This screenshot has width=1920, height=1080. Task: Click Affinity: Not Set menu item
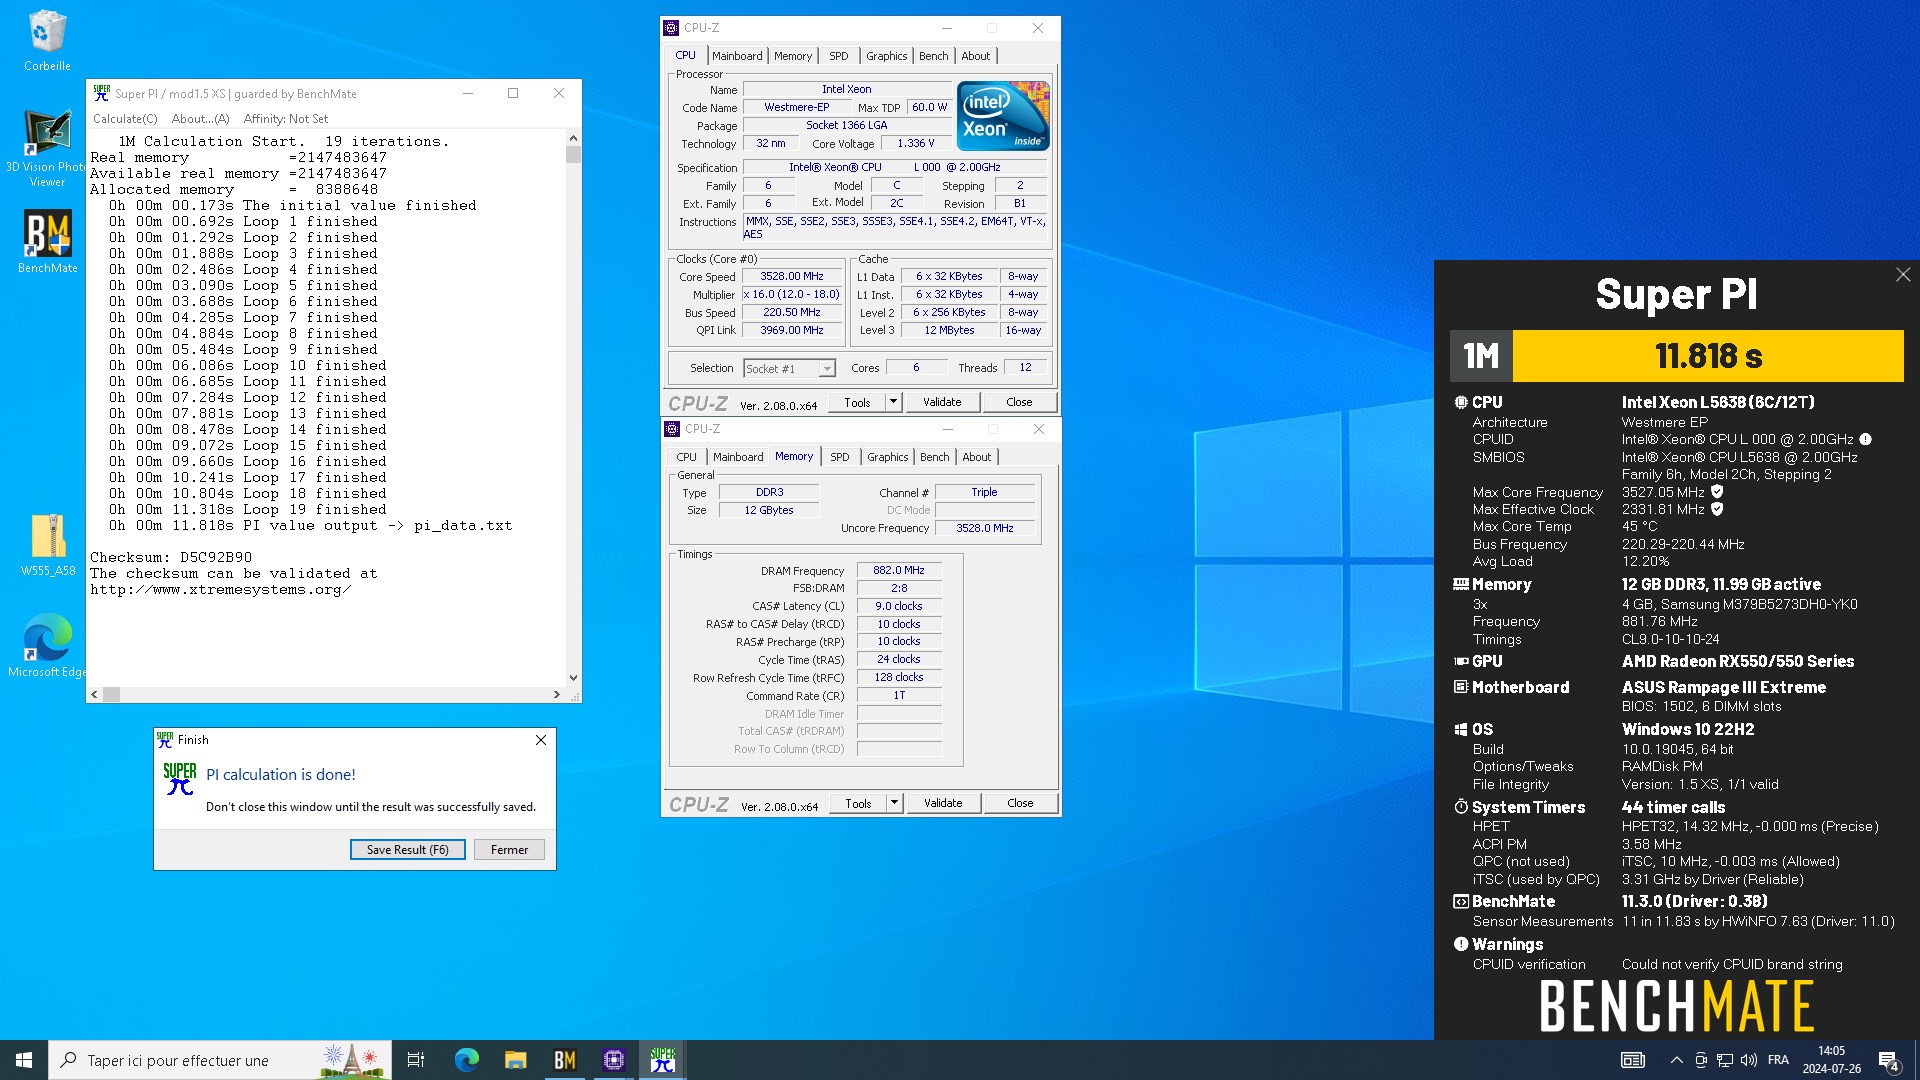pos(285,119)
